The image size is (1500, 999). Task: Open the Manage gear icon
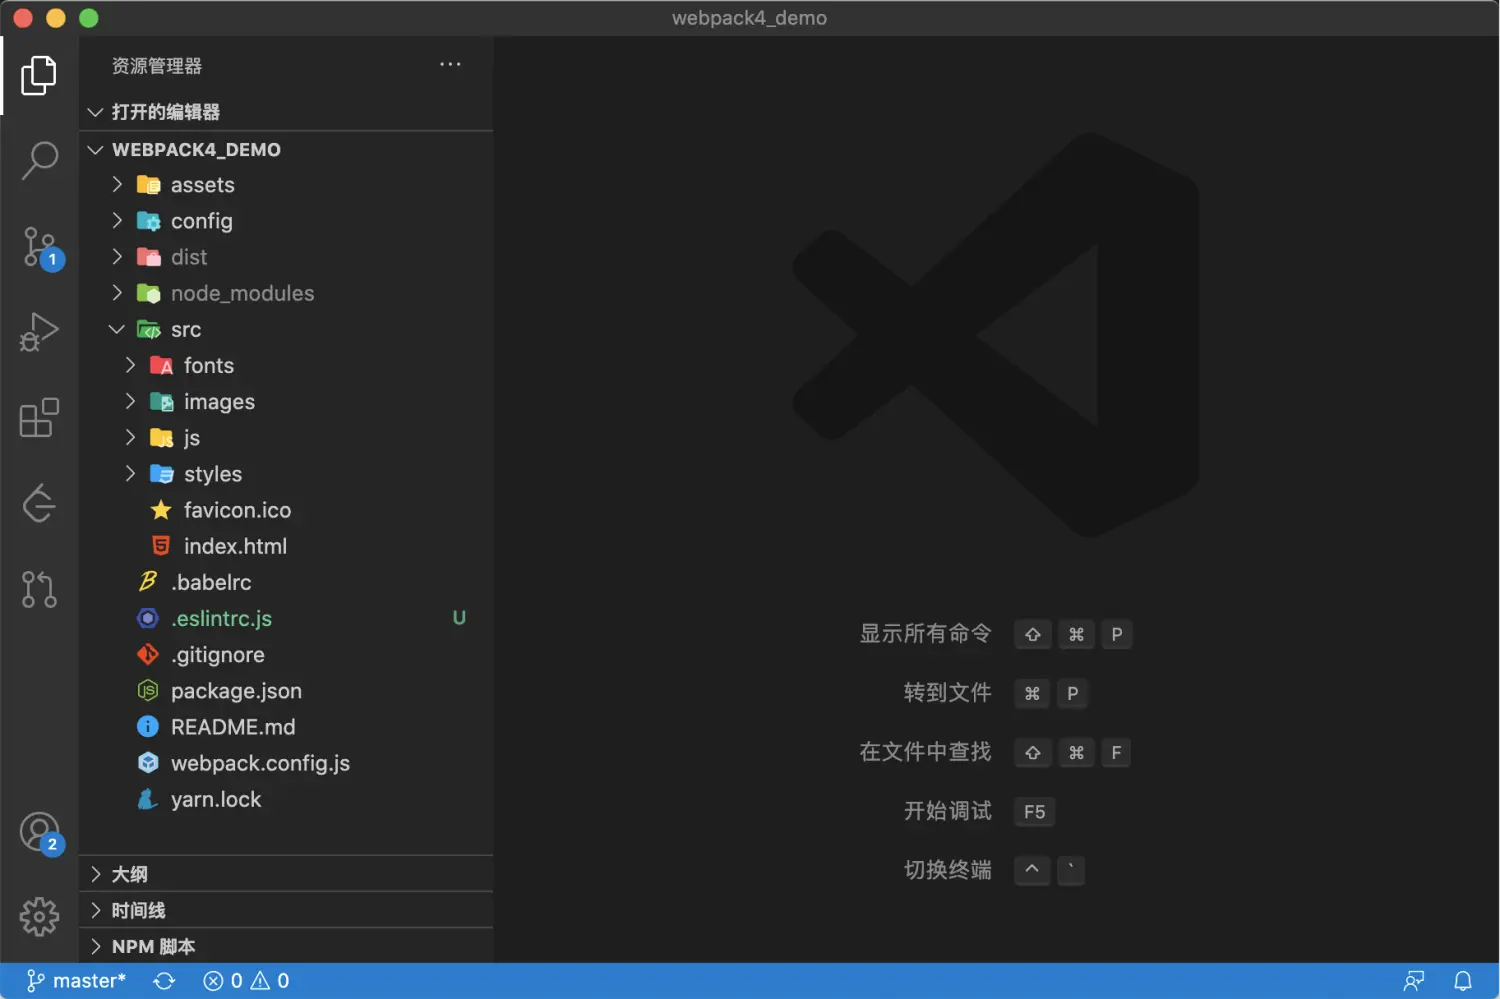tap(39, 916)
